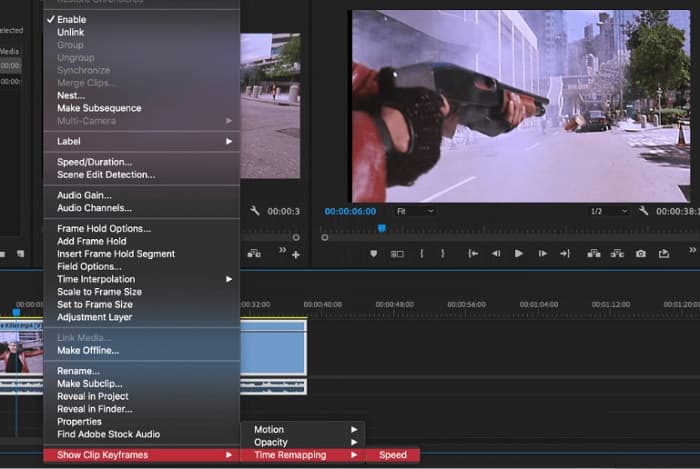The image size is (700, 469).
Task: Expand the Opacity submenu
Action: [303, 442]
